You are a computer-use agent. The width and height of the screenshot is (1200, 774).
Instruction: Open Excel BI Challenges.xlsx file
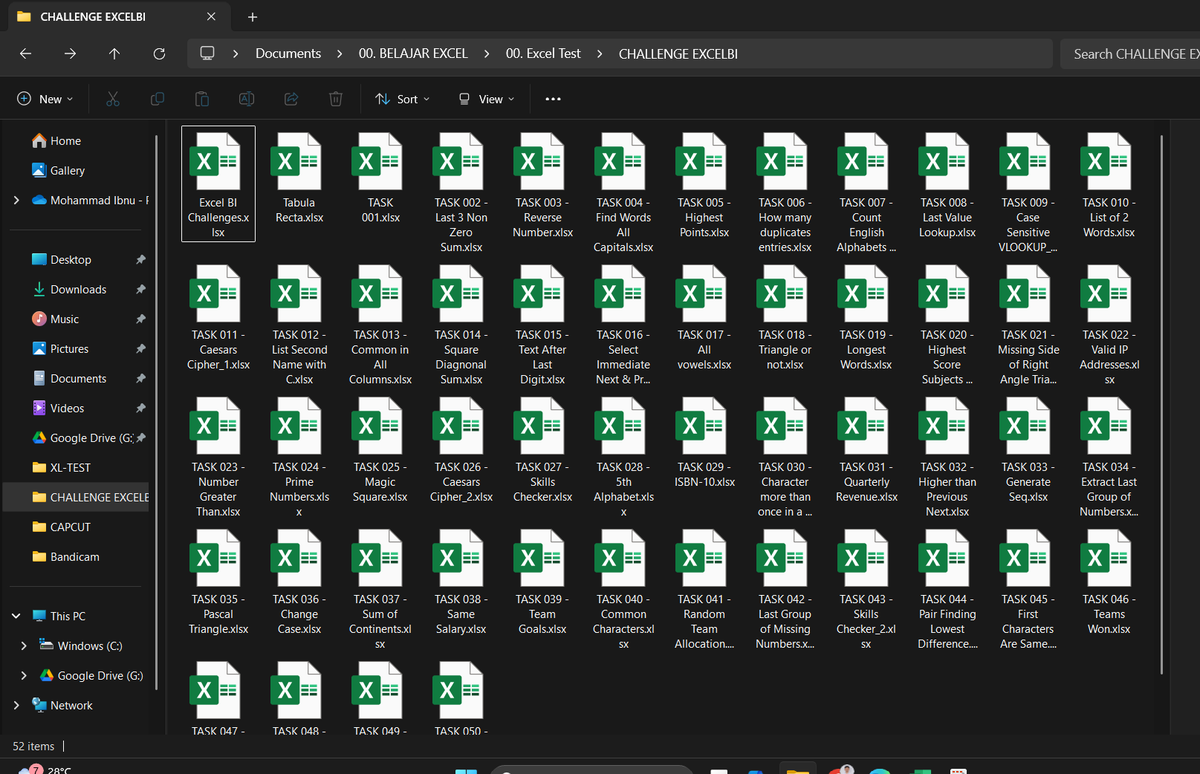pos(218,184)
